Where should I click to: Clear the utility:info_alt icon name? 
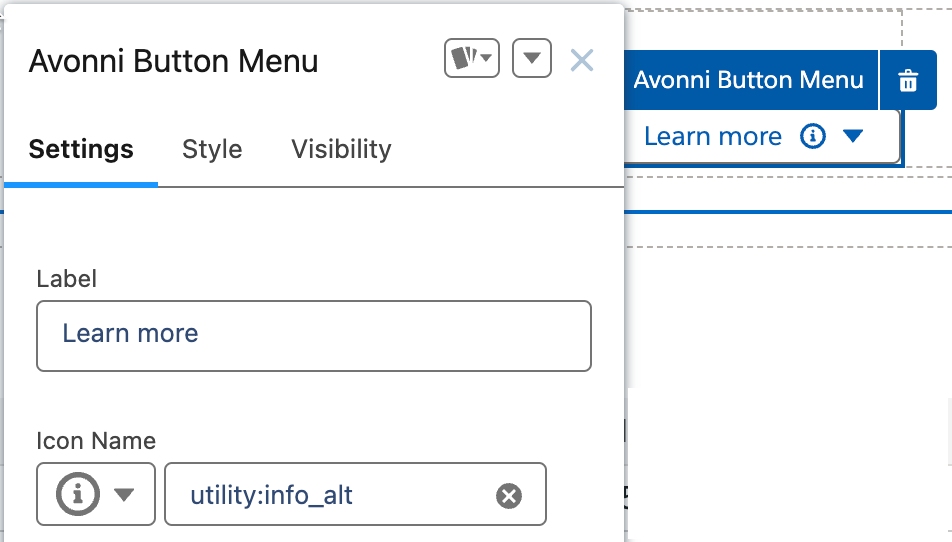click(x=509, y=495)
